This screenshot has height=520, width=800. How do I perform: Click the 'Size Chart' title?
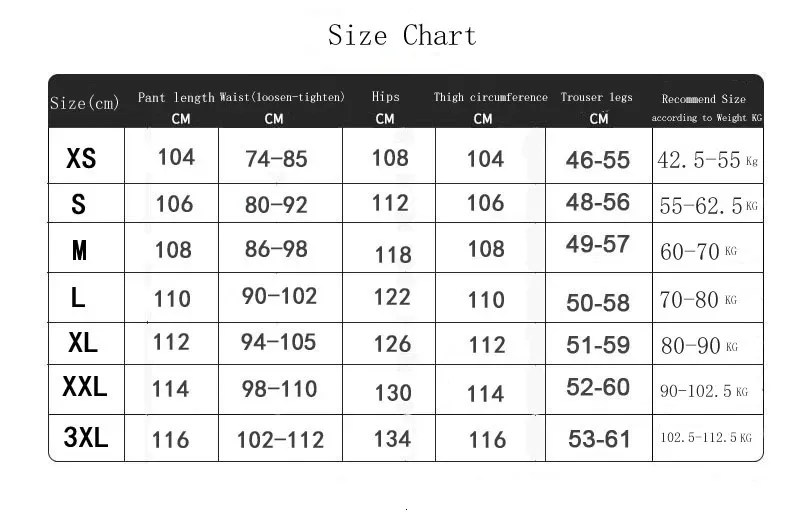coord(402,36)
